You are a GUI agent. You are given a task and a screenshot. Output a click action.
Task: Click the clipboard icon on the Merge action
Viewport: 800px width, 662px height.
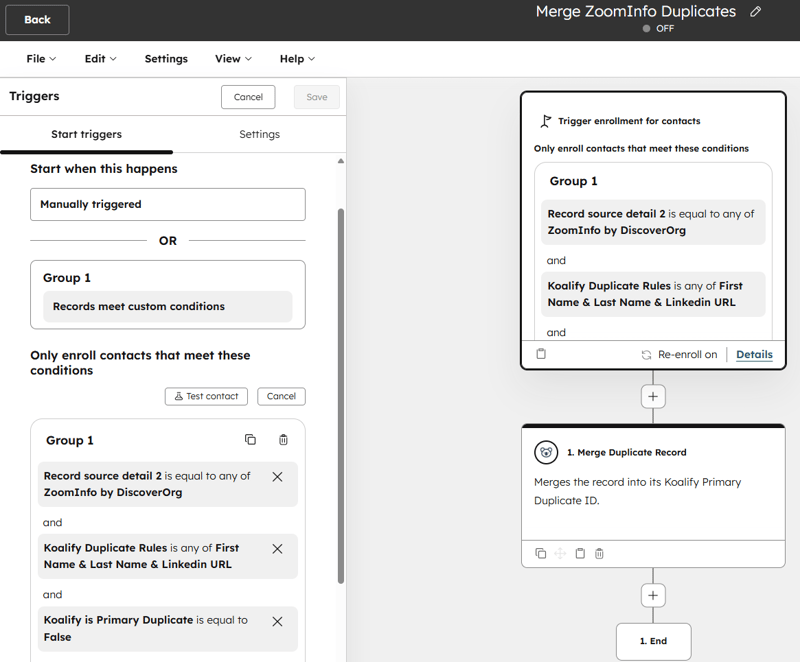[x=580, y=553]
